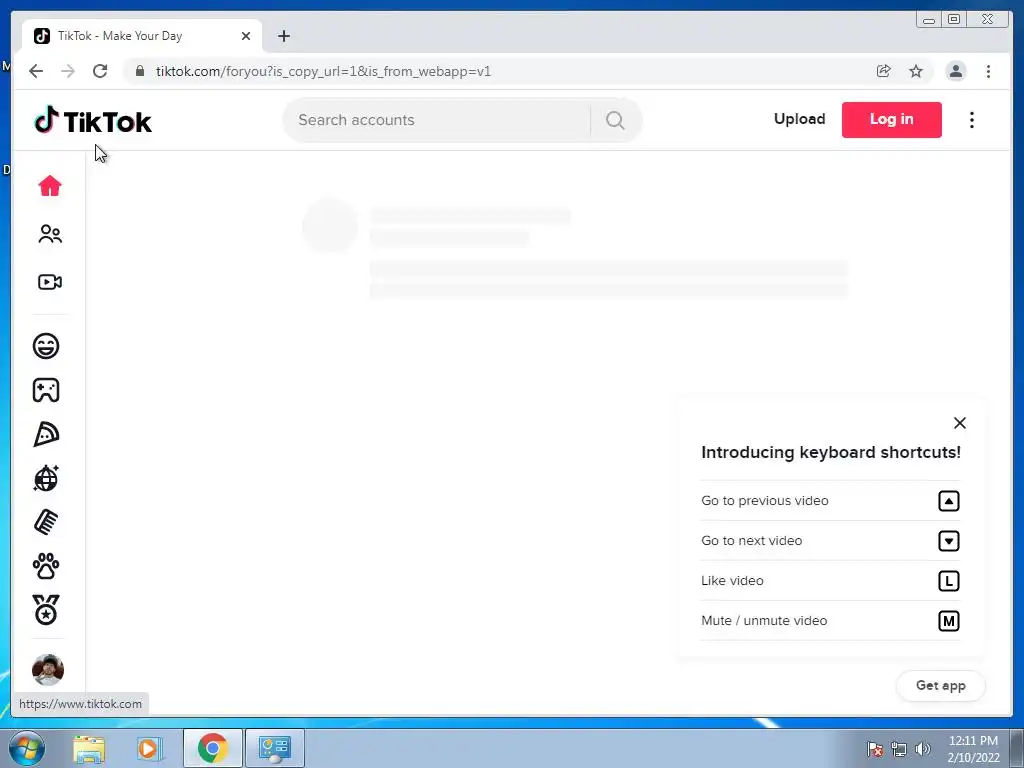This screenshot has height=768, width=1024.
Task: Select the Animals paw print category icon
Action: [46, 566]
